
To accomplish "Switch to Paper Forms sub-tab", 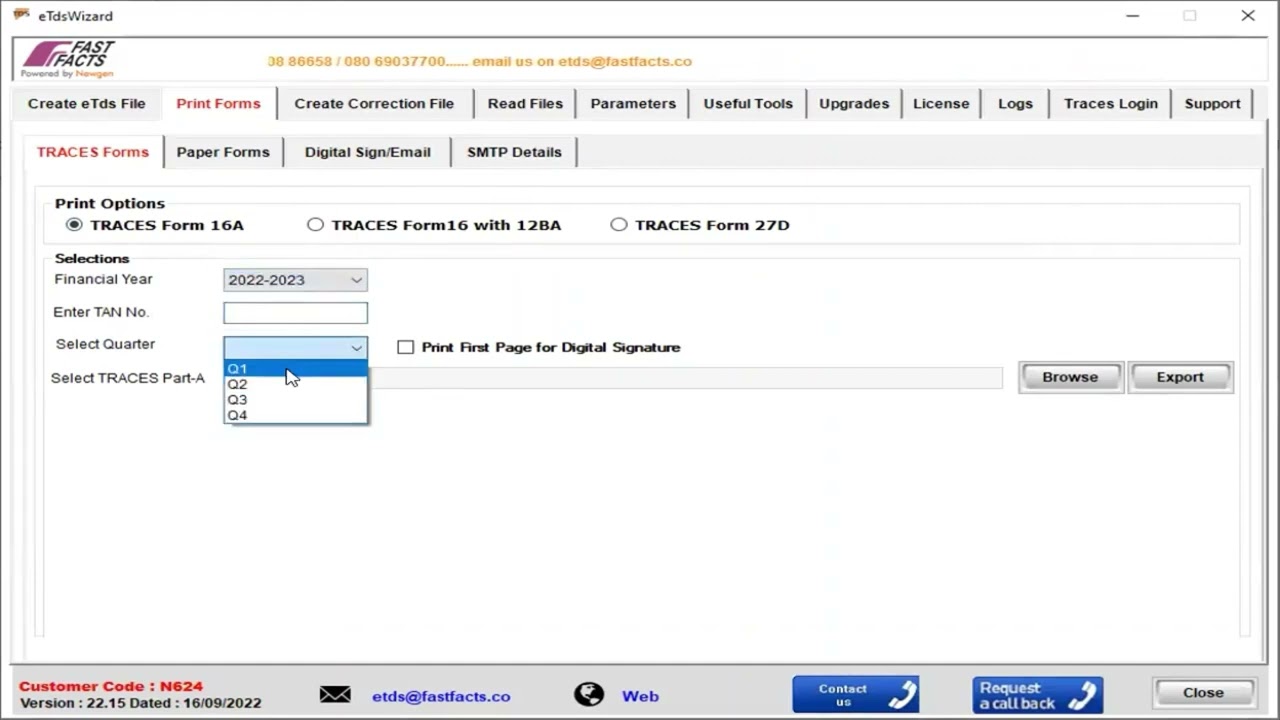I will 223,152.
